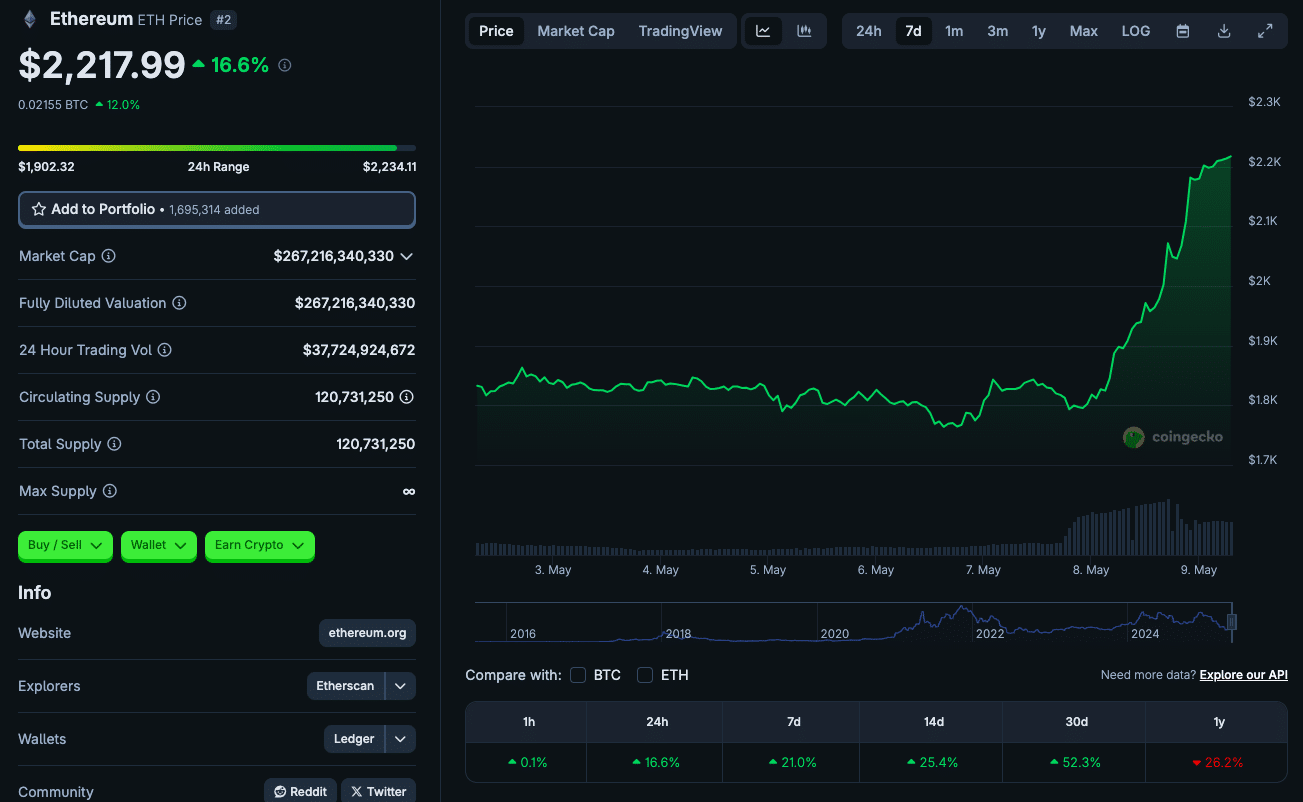This screenshot has width=1303, height=802.
Task: Open the ethereum.org website link
Action: tap(367, 633)
